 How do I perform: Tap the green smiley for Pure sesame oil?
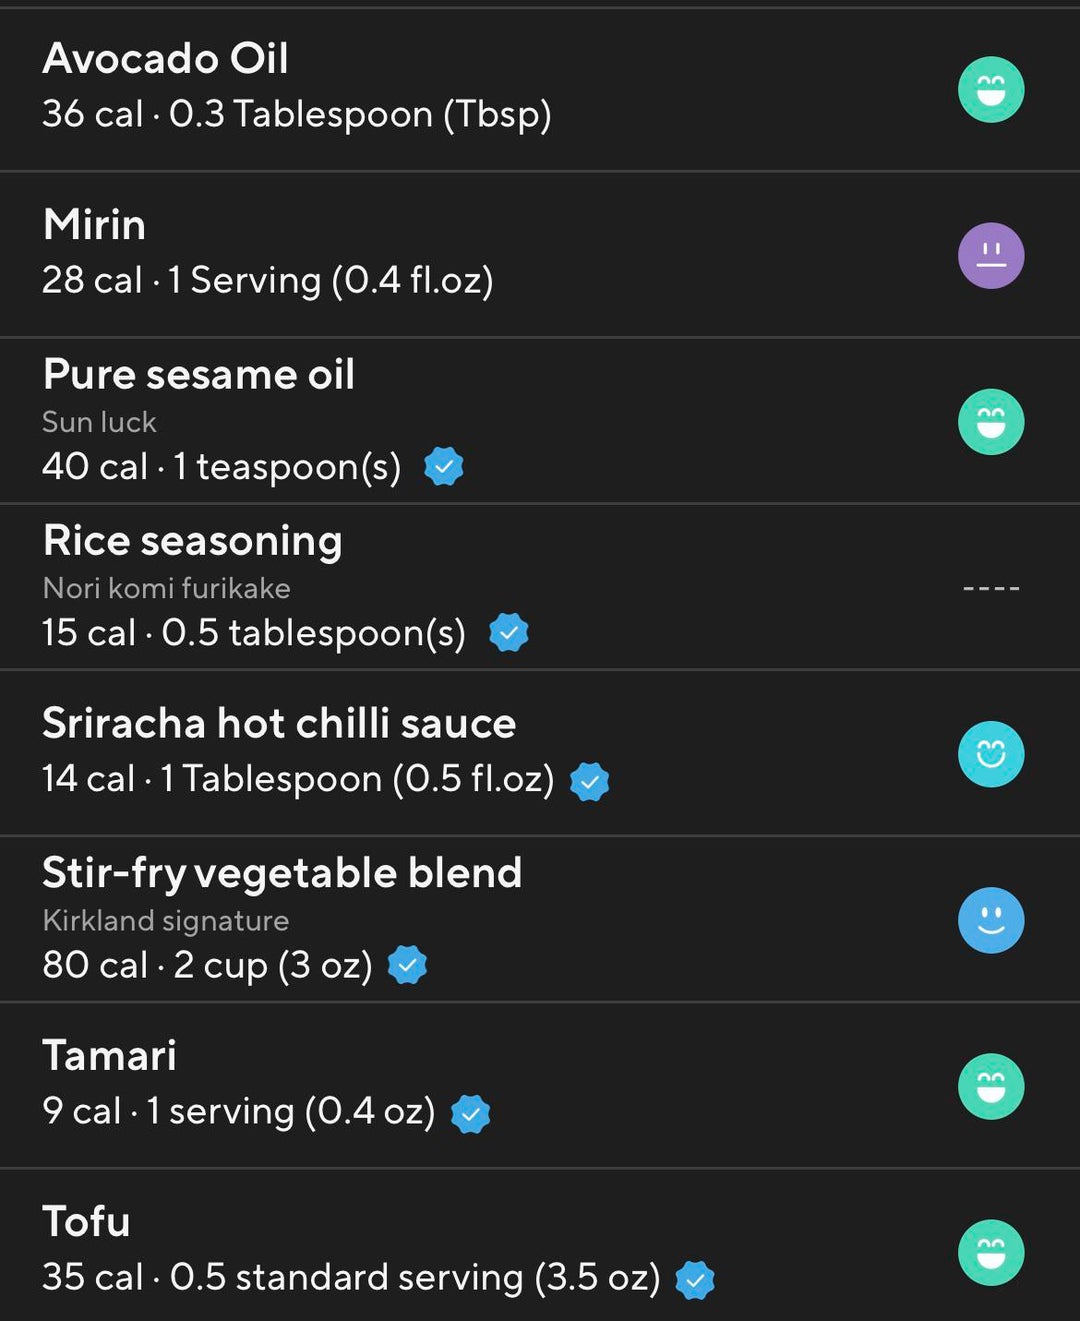990,421
